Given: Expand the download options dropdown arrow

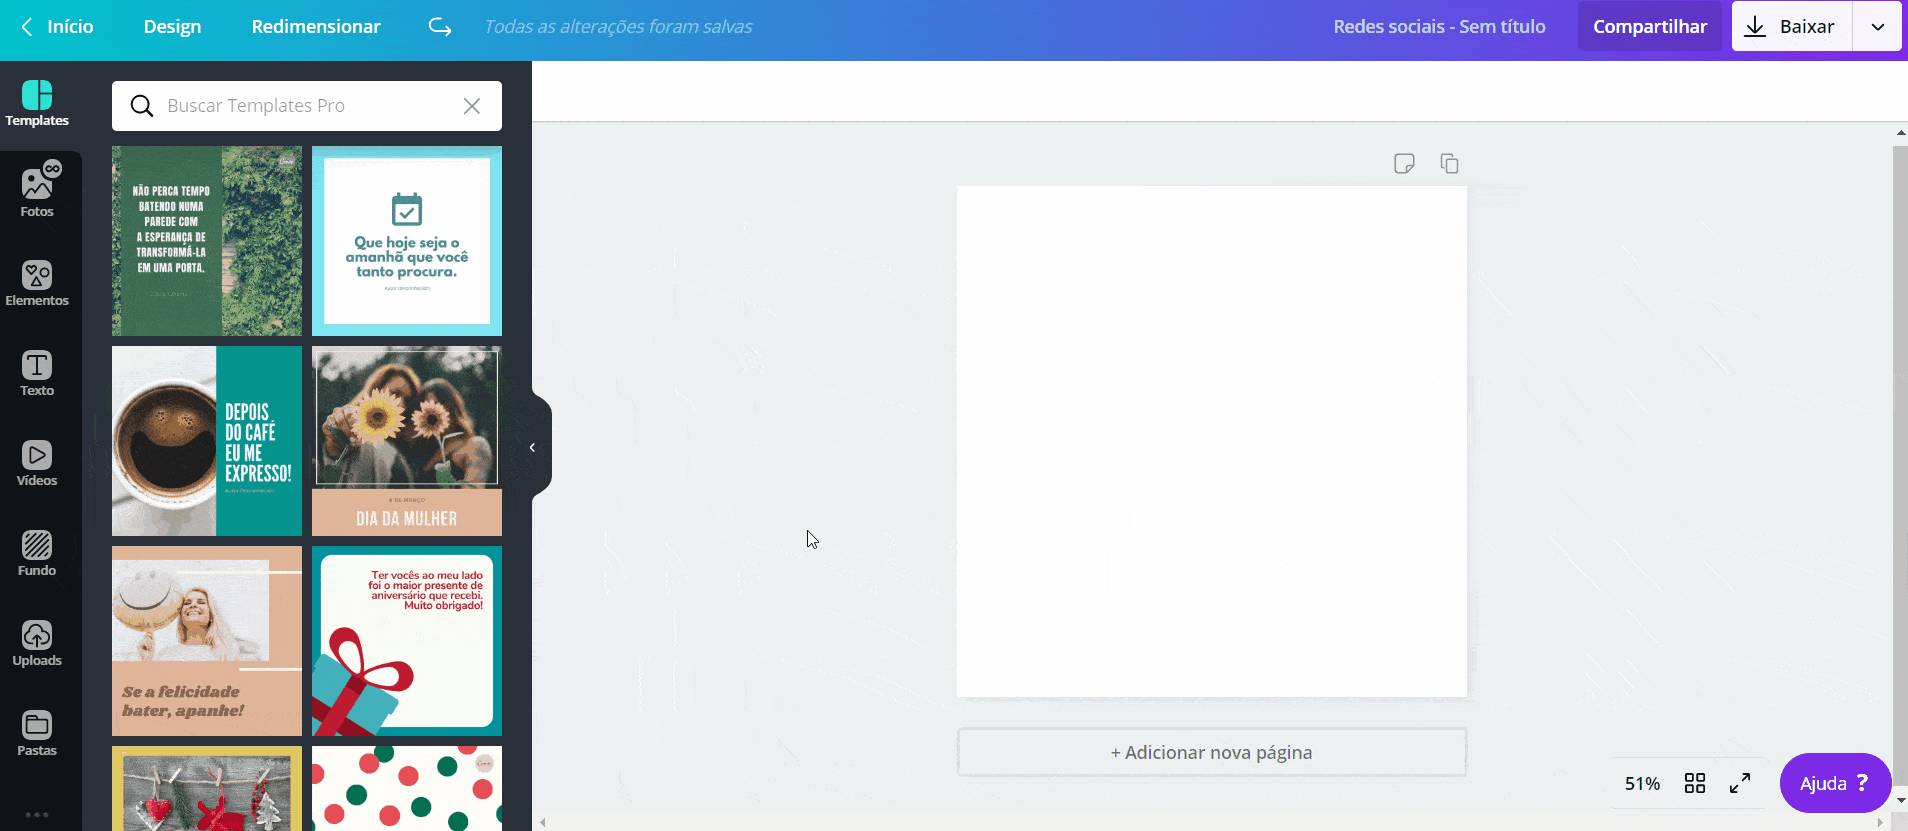Looking at the screenshot, I should point(1878,27).
